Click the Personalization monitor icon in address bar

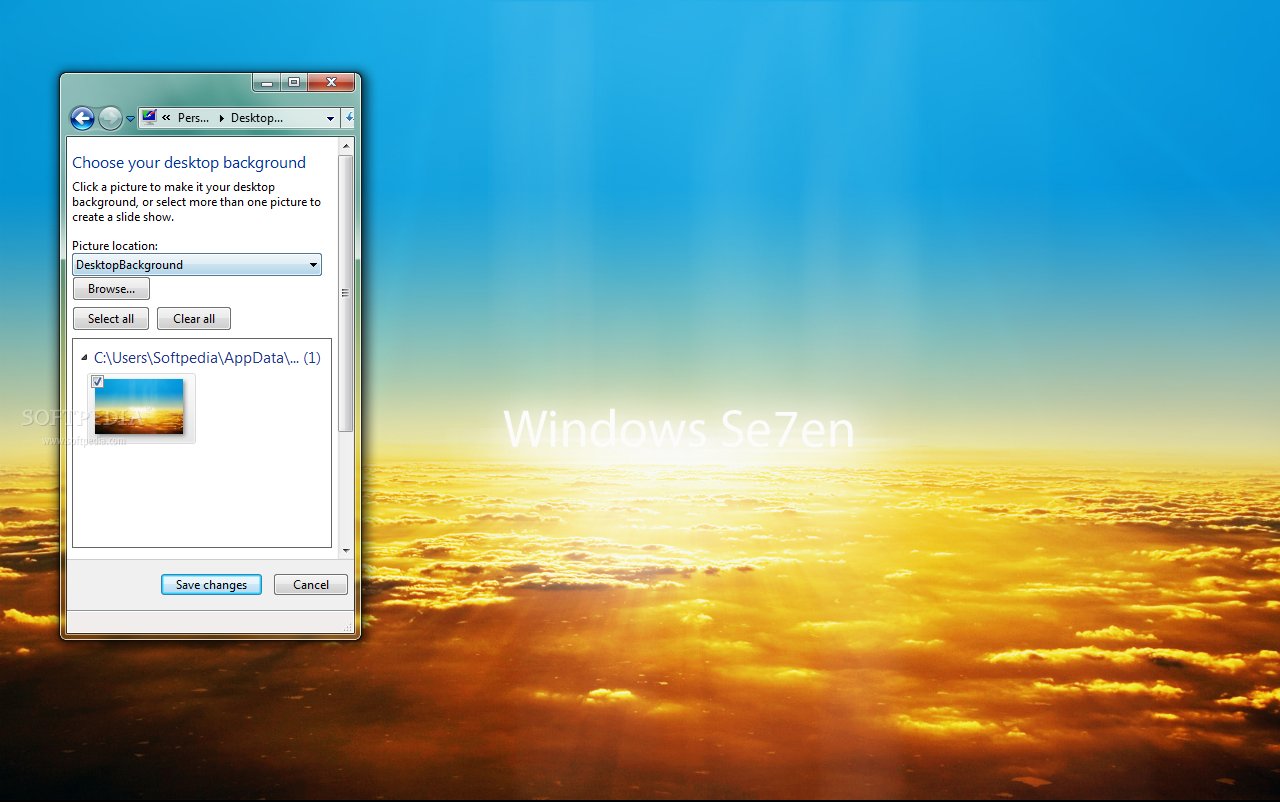click(149, 117)
